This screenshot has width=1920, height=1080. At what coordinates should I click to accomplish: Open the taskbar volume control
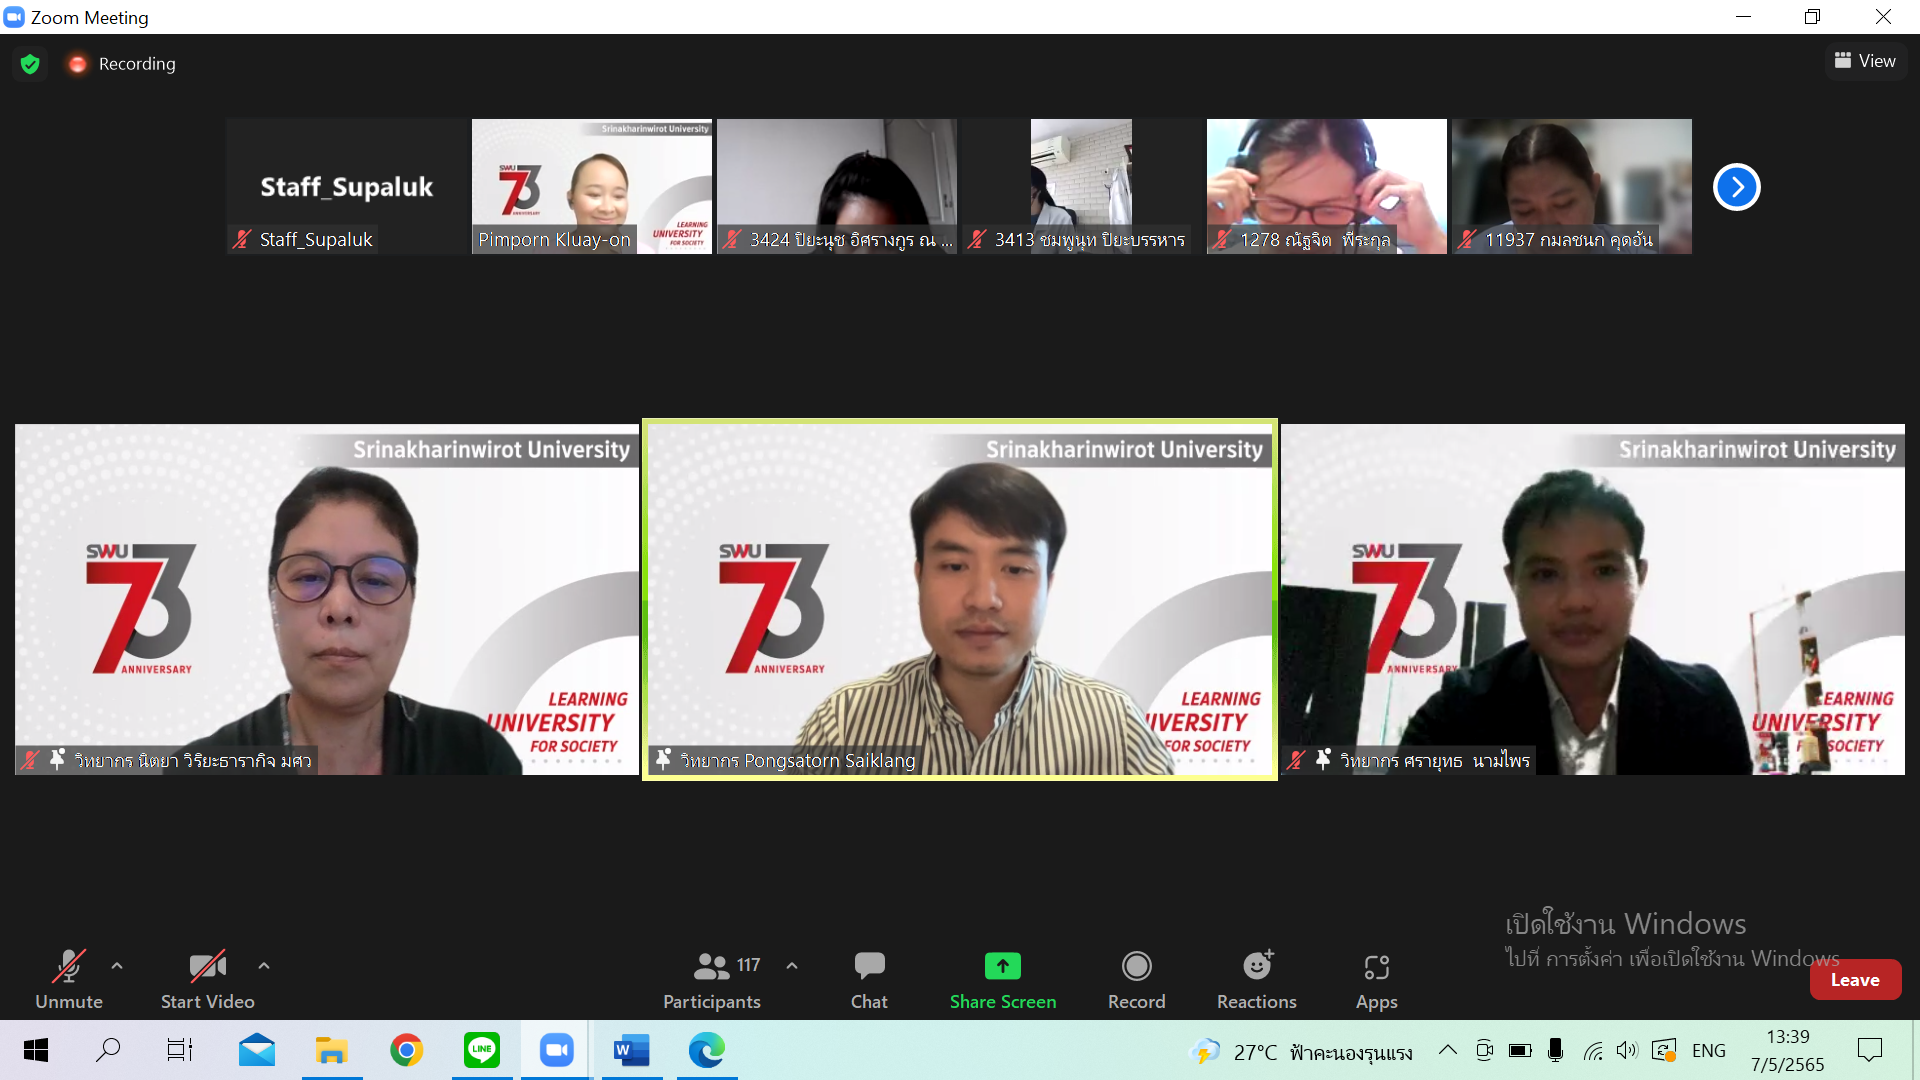[1627, 1050]
